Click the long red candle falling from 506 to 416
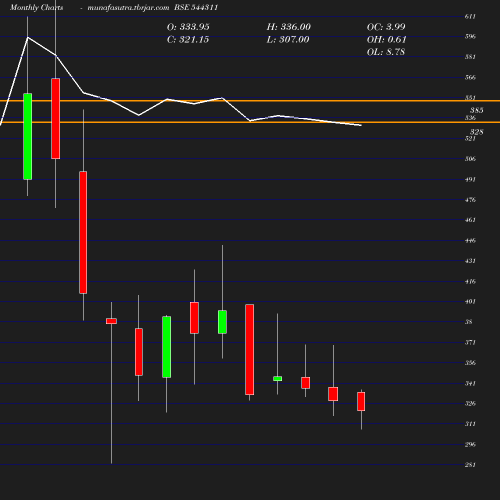 pos(83,232)
